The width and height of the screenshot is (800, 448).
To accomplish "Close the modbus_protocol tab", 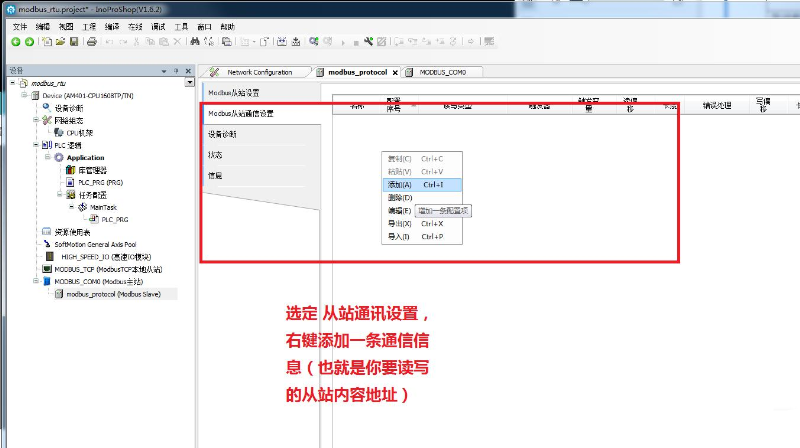I will [395, 72].
